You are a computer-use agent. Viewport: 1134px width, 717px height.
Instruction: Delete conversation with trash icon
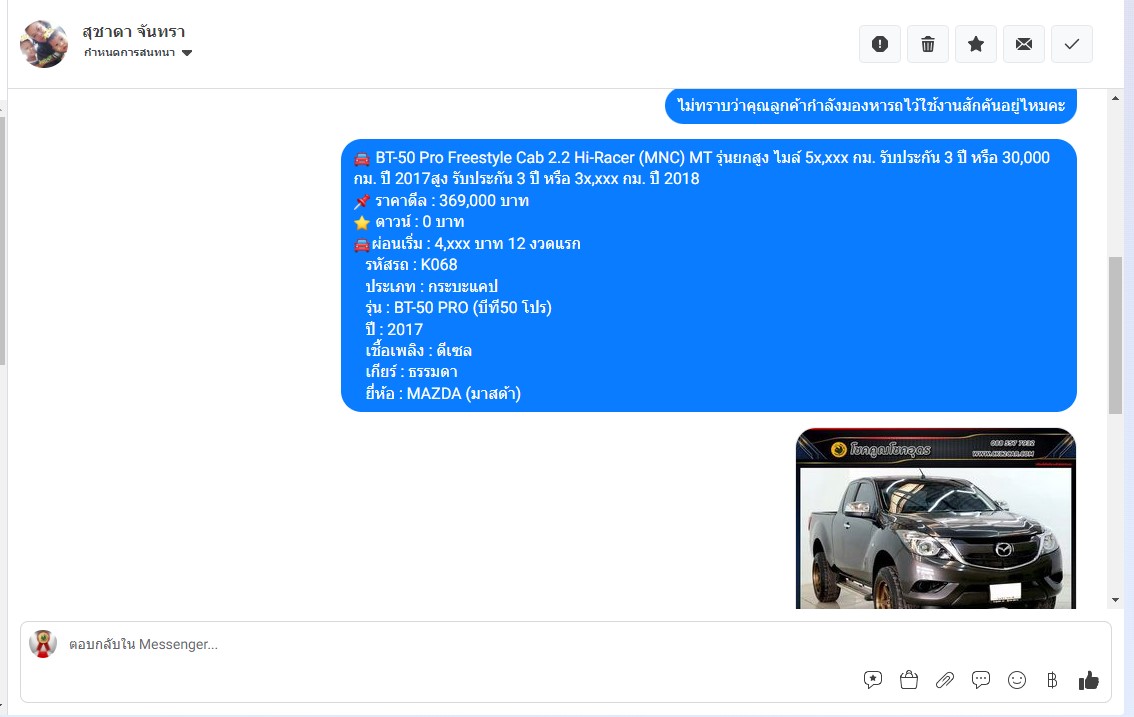pos(928,44)
